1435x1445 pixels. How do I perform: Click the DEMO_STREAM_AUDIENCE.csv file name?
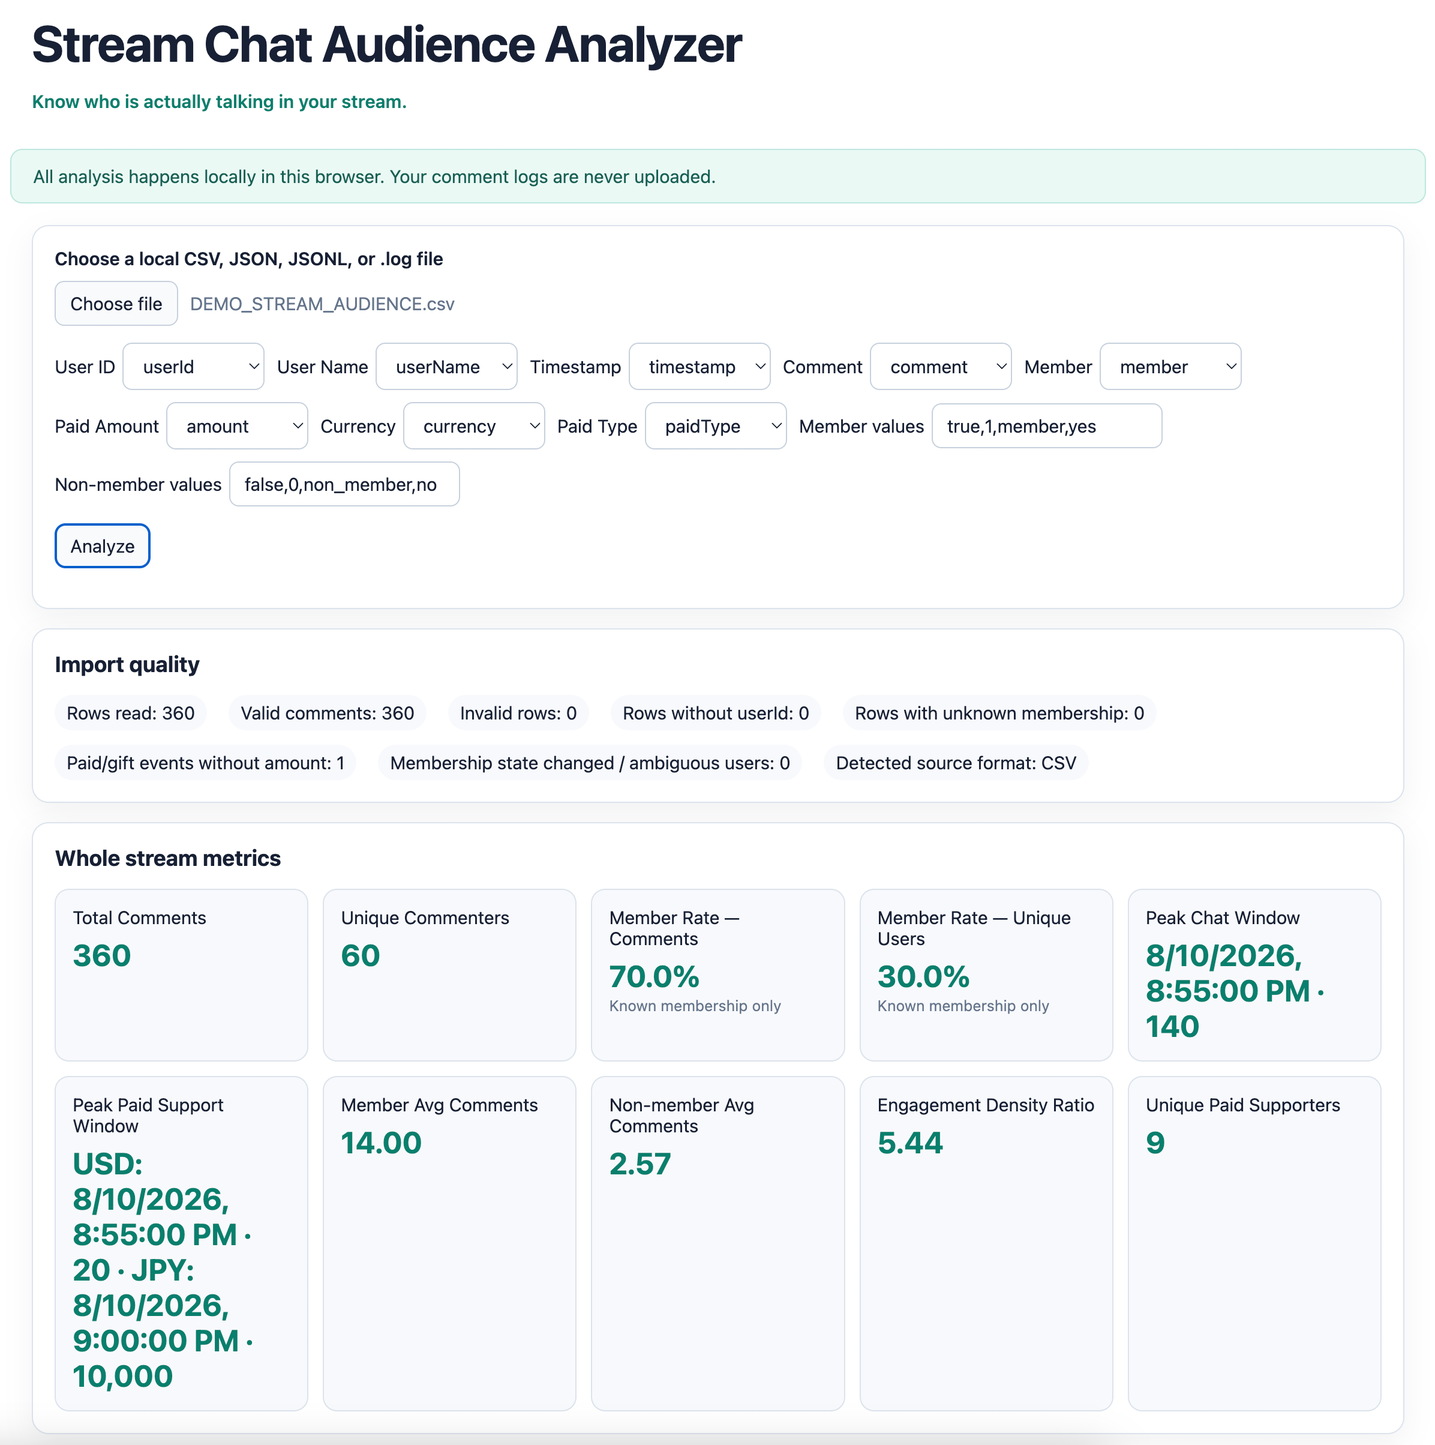322,304
